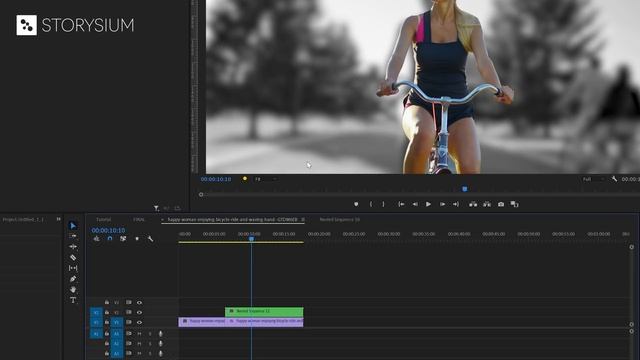Click yellow marker dot beside program timecode
Screen dimensions: 640x360
tap(244, 179)
